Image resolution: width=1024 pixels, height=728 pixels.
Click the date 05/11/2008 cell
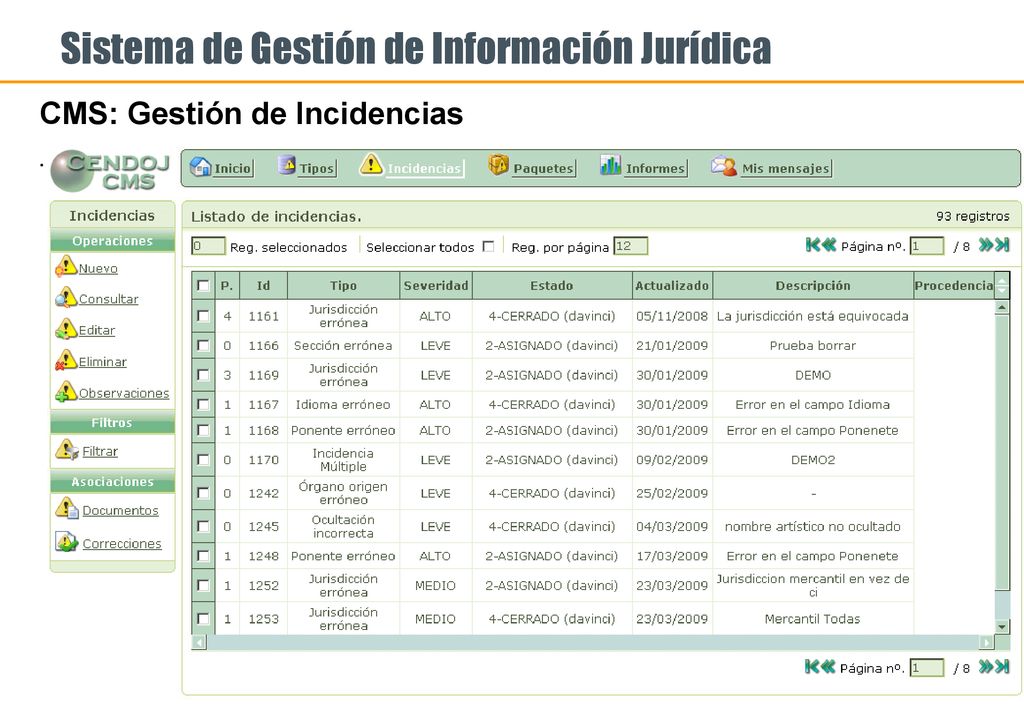point(672,316)
